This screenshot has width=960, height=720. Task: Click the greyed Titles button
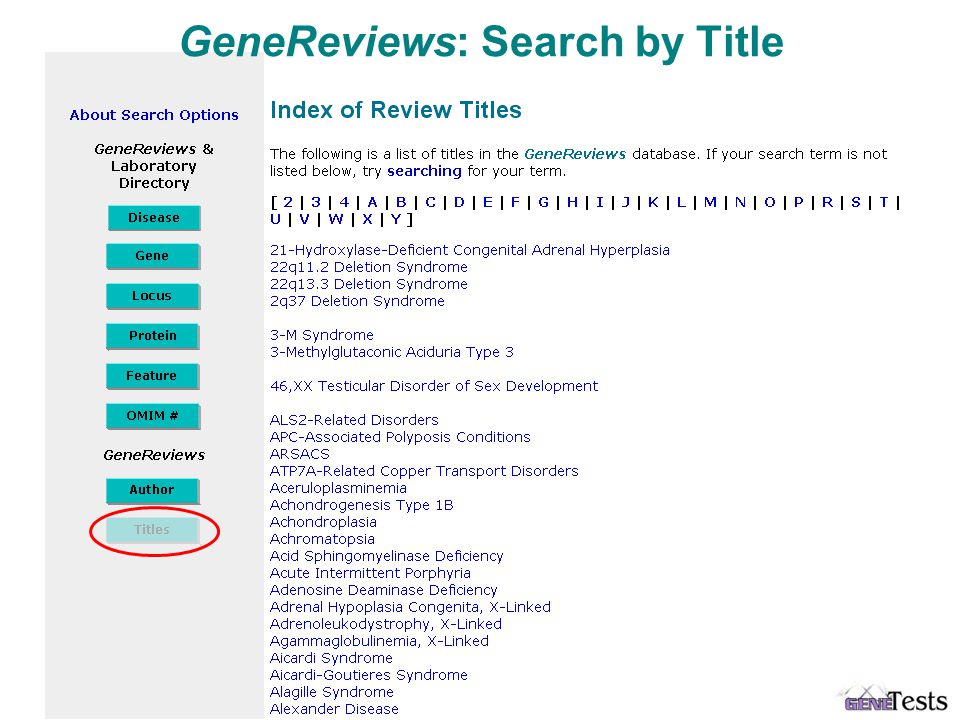152,530
